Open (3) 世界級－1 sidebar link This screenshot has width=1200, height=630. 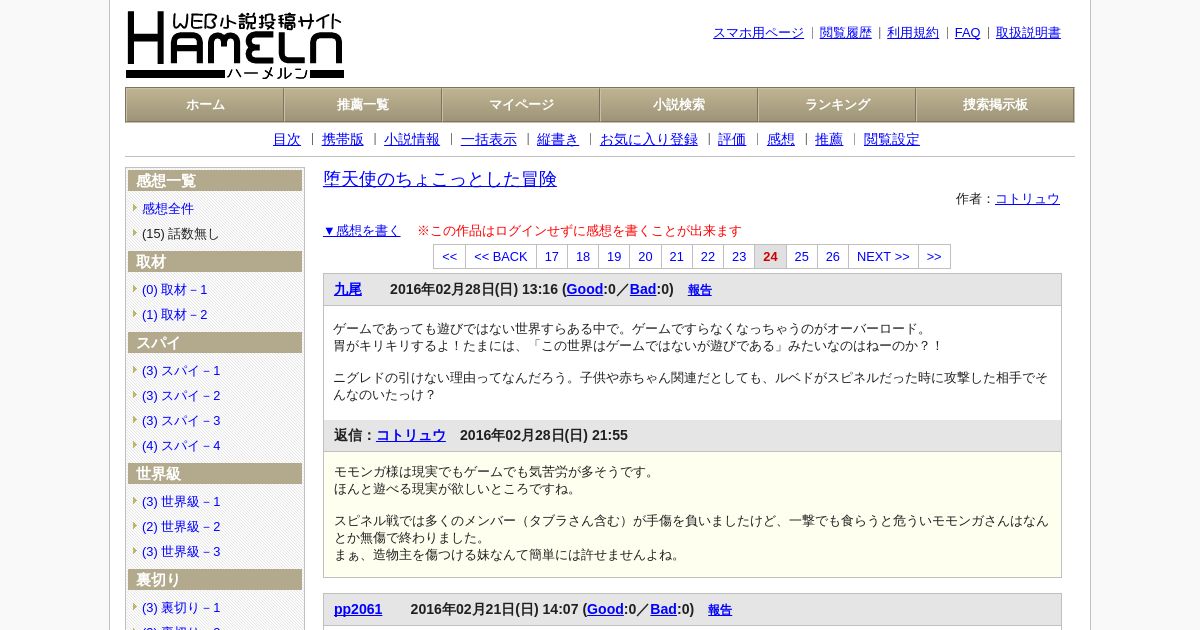(x=181, y=502)
